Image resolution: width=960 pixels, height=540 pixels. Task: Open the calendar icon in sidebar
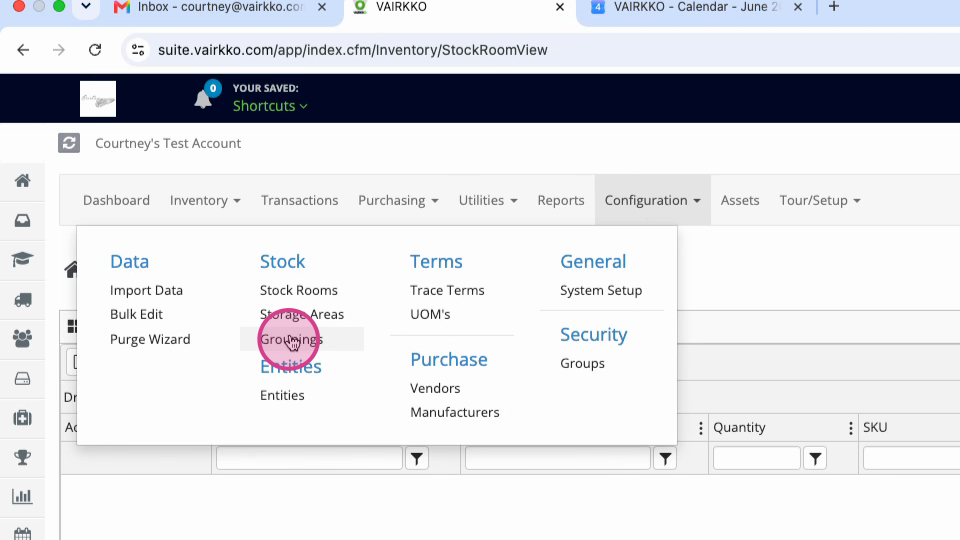pyautogui.click(x=23, y=534)
